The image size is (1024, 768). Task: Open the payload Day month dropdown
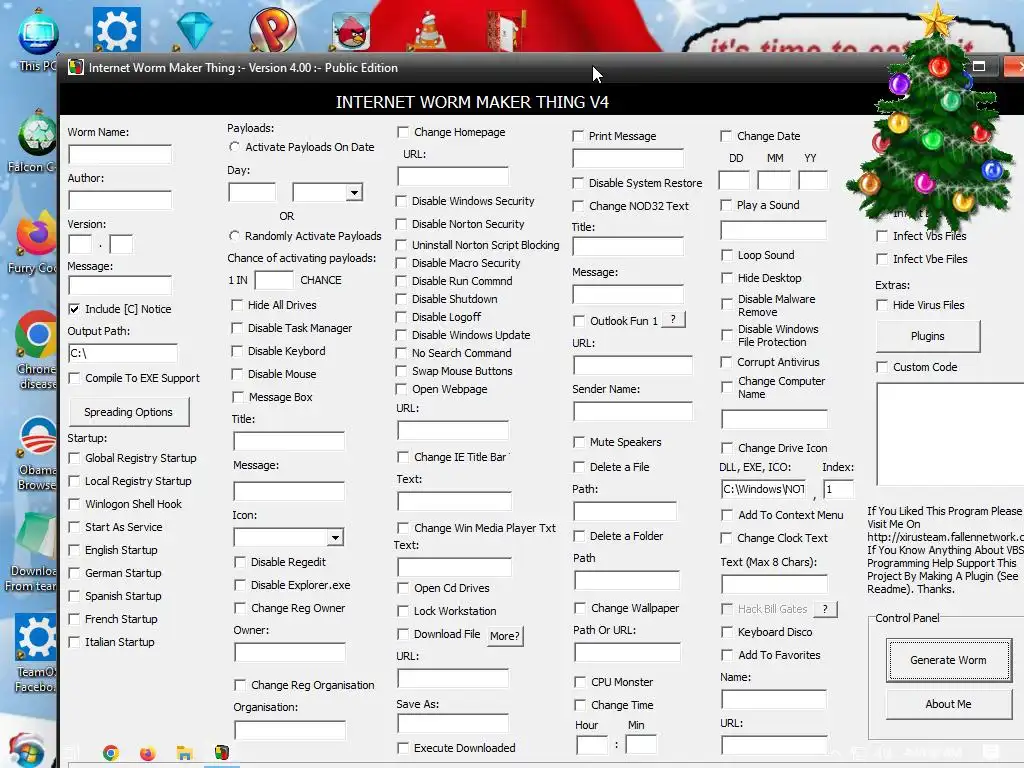[354, 192]
